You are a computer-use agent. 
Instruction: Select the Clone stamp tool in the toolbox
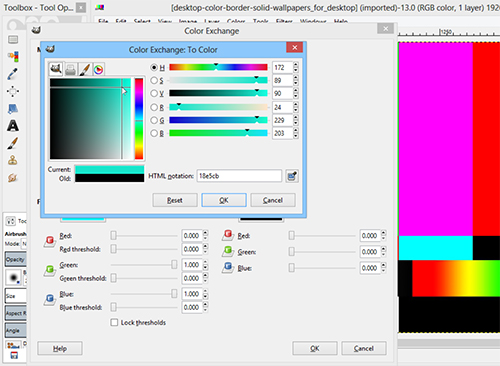pyautogui.click(x=13, y=160)
